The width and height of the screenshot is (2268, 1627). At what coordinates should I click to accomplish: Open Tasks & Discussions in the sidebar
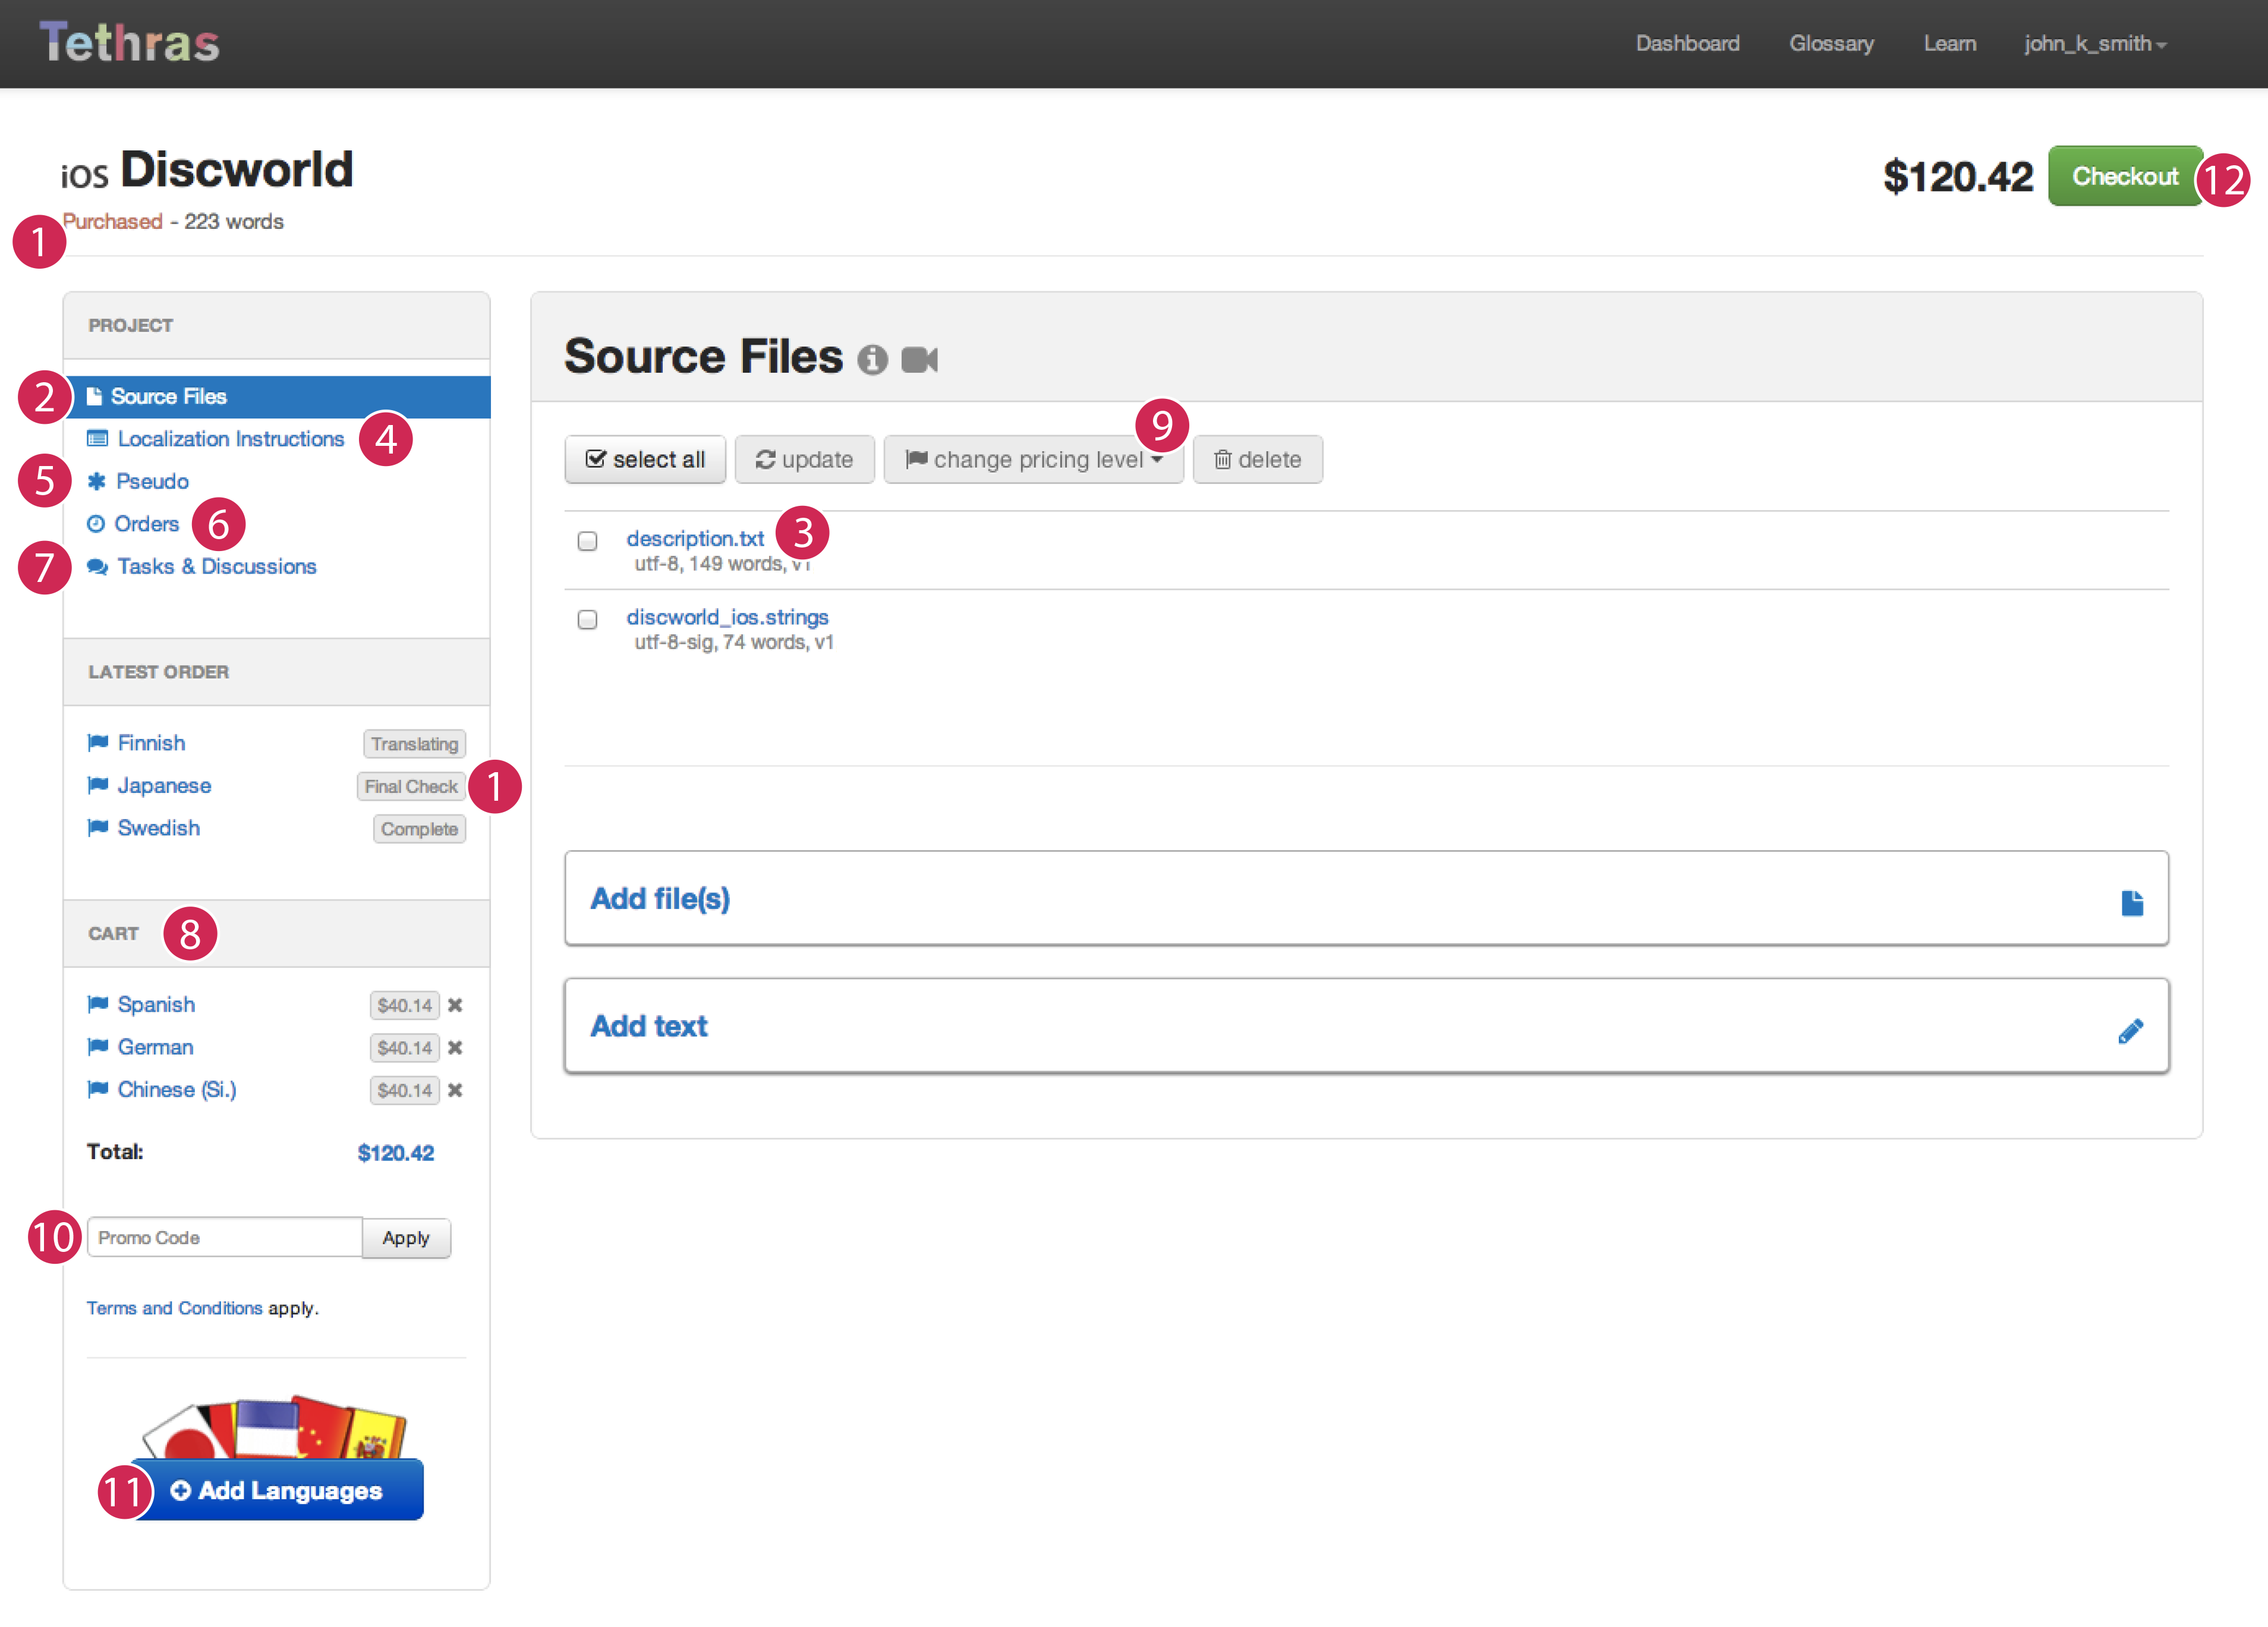pos(217,567)
